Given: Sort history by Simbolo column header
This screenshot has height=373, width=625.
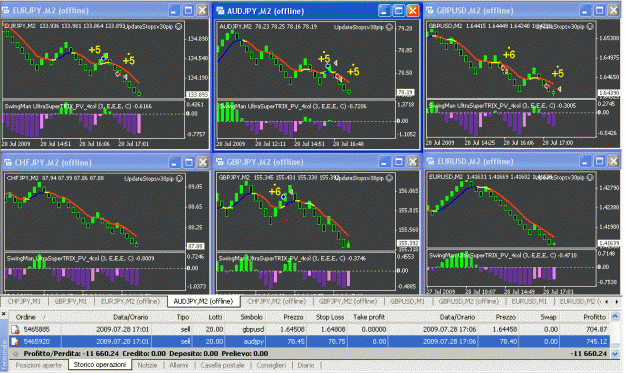Looking at the screenshot, I should (x=251, y=317).
